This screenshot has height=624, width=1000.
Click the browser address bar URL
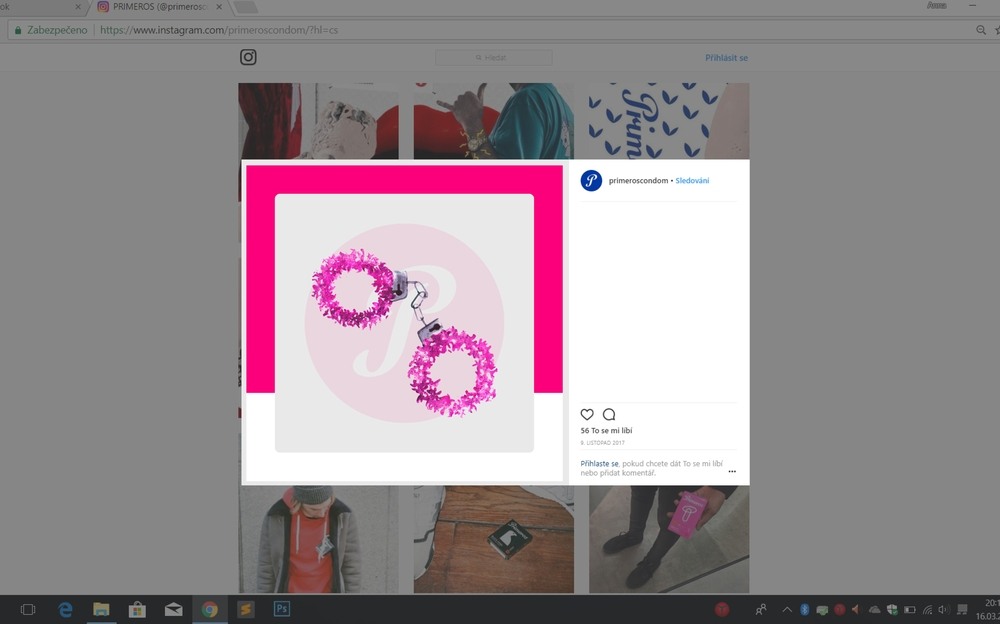[219, 30]
